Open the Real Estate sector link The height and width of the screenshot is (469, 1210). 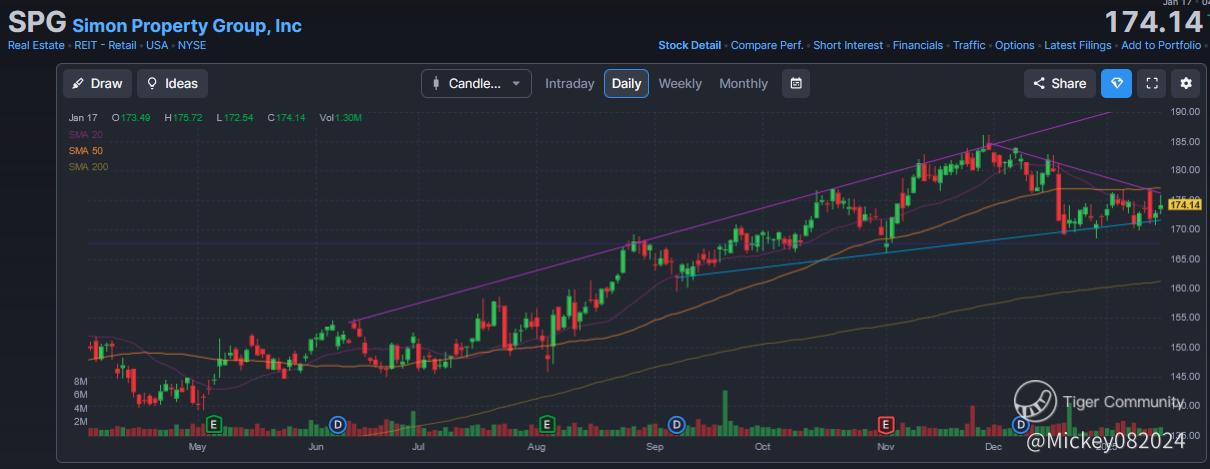(36, 45)
